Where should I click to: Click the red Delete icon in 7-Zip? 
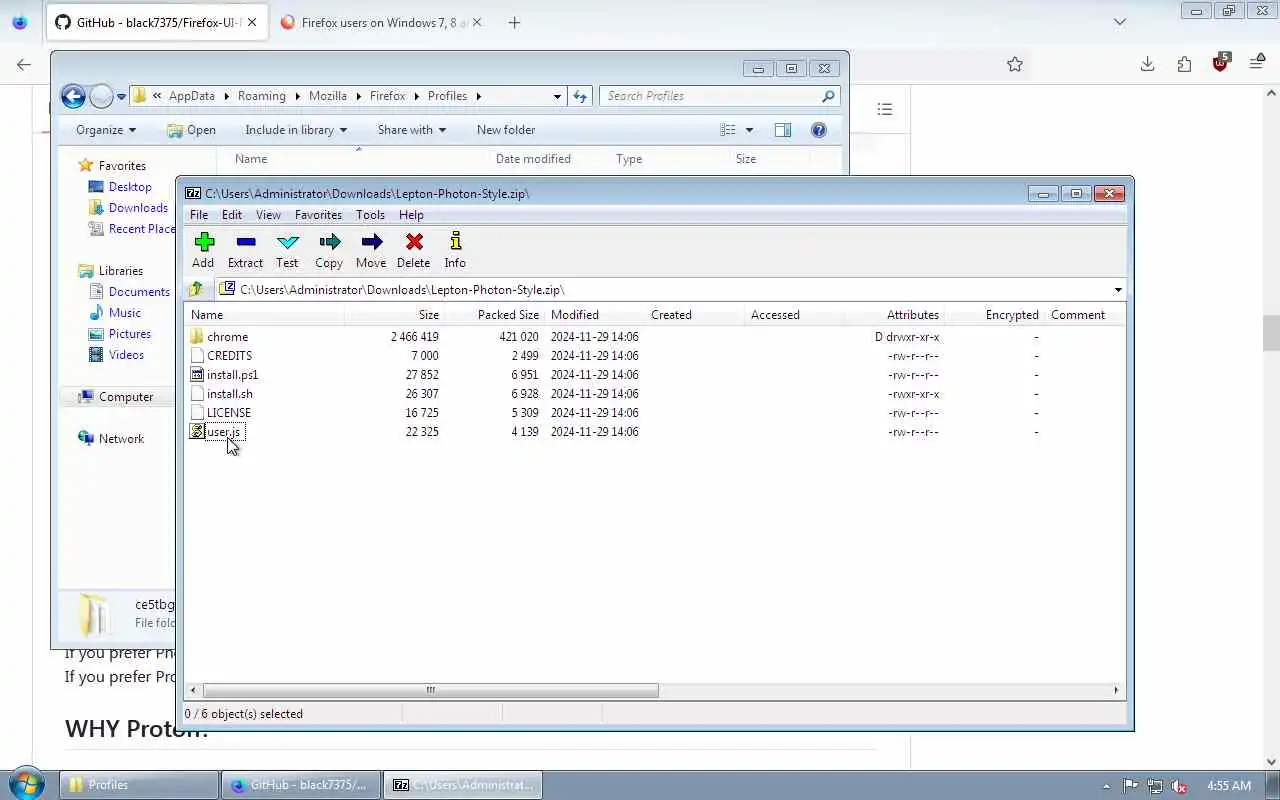pyautogui.click(x=414, y=242)
